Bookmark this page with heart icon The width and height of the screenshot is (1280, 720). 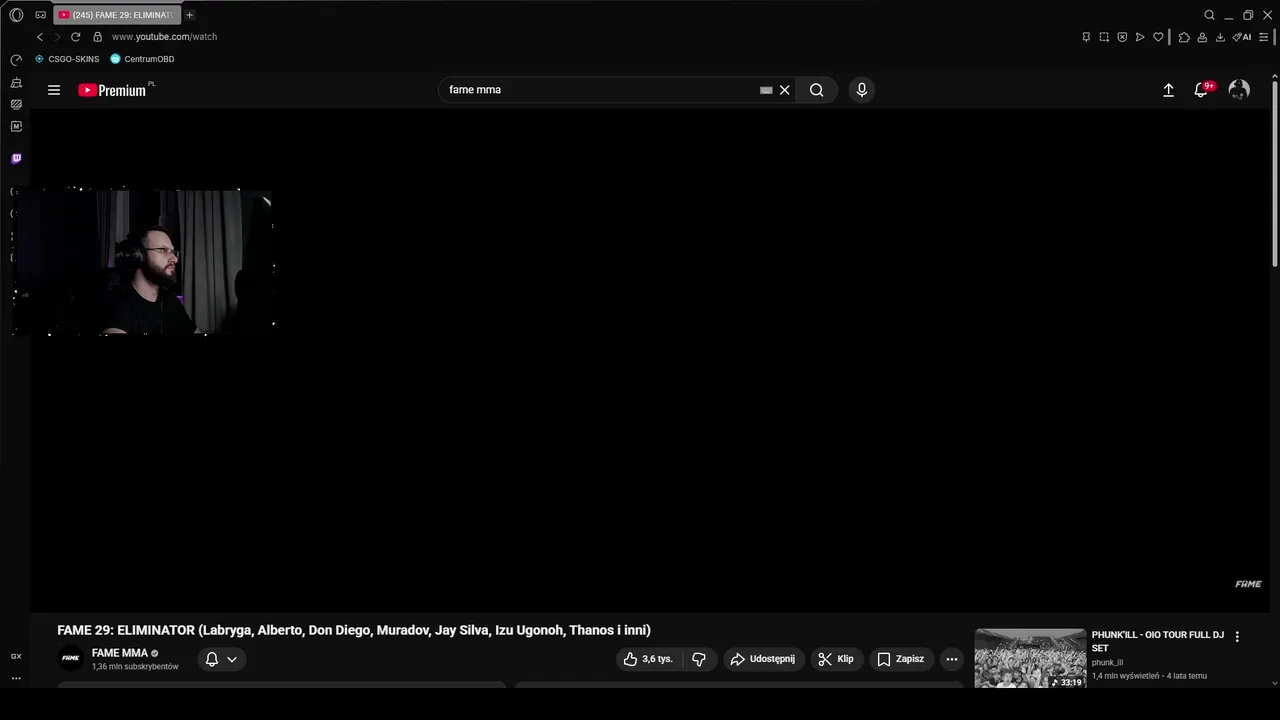coord(1158,37)
